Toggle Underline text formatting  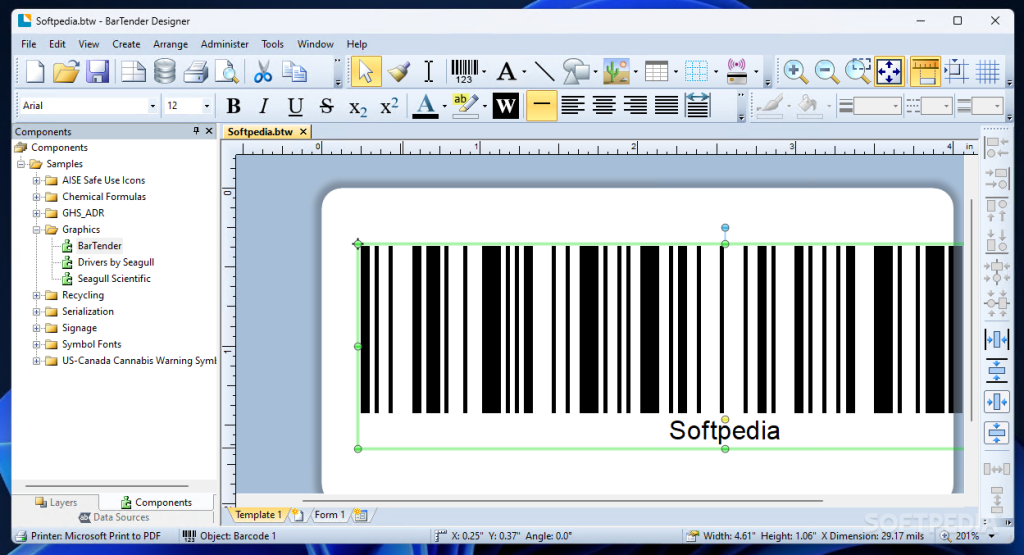(295, 106)
